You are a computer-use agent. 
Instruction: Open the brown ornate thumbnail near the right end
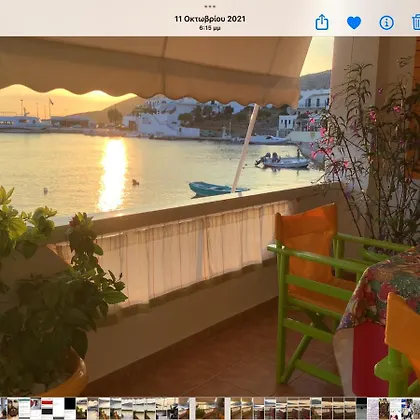pyautogui.click(x=384, y=408)
